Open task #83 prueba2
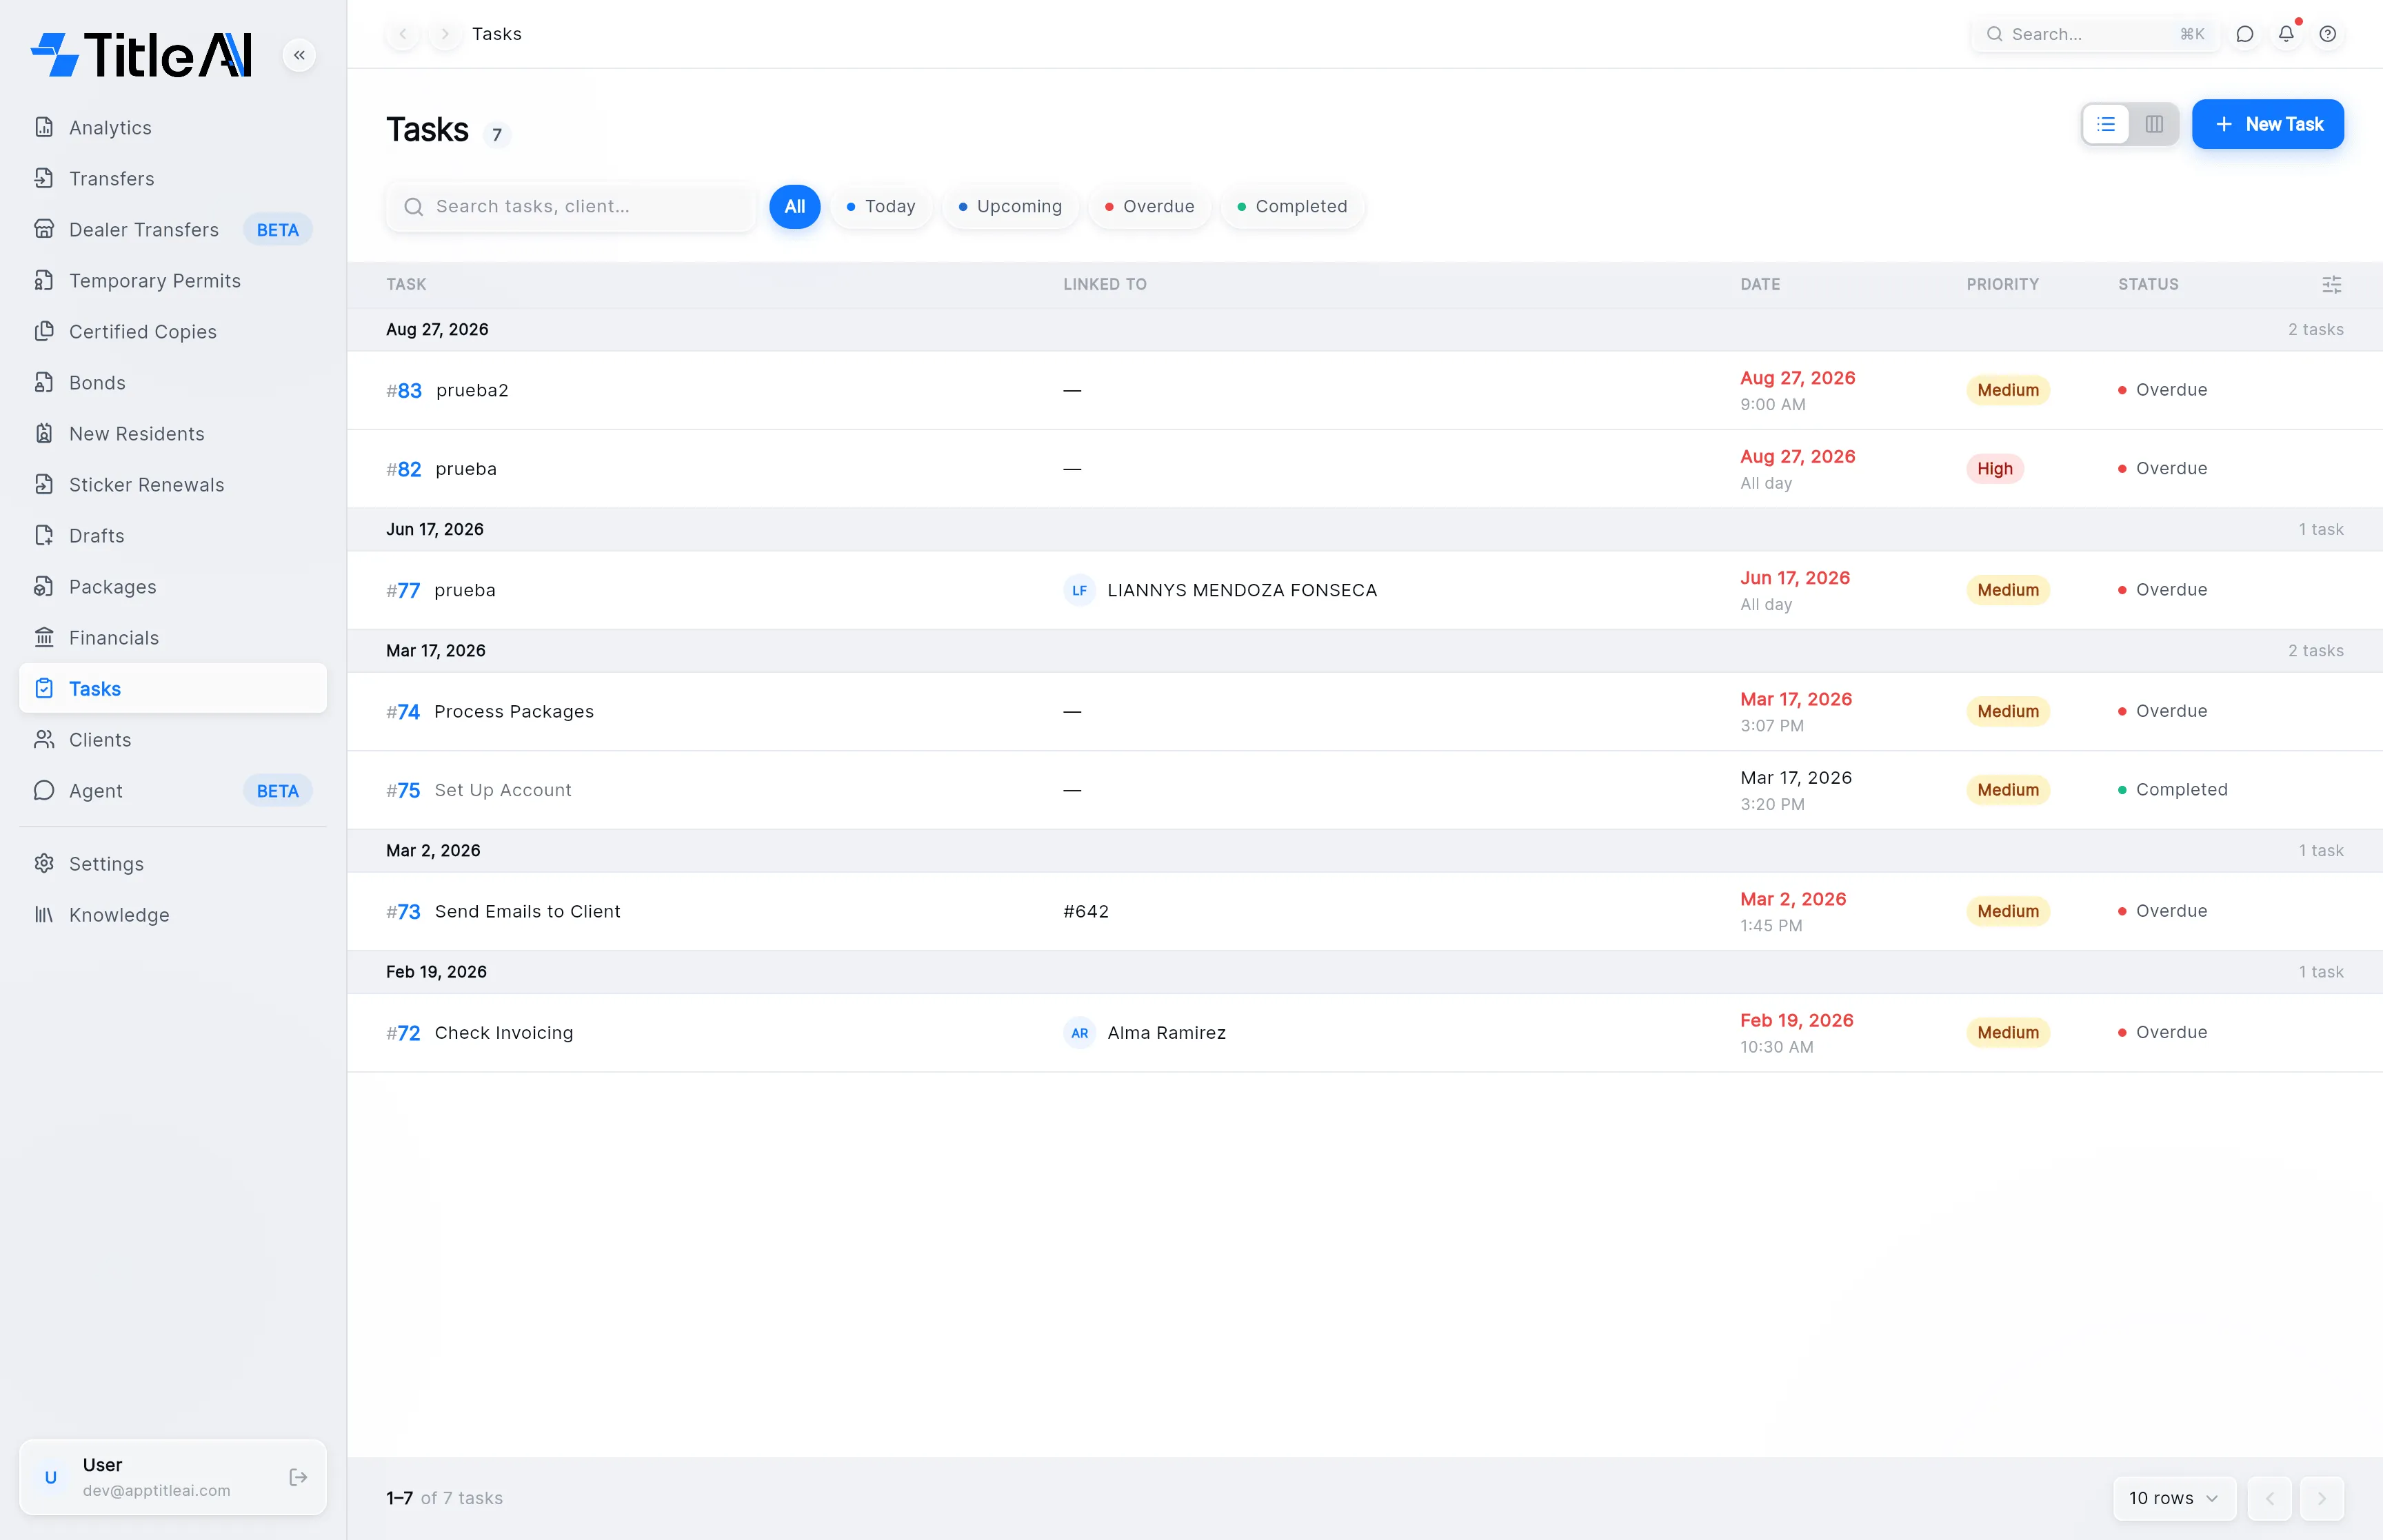The width and height of the screenshot is (2383, 1540). pyautogui.click(x=1365, y=391)
